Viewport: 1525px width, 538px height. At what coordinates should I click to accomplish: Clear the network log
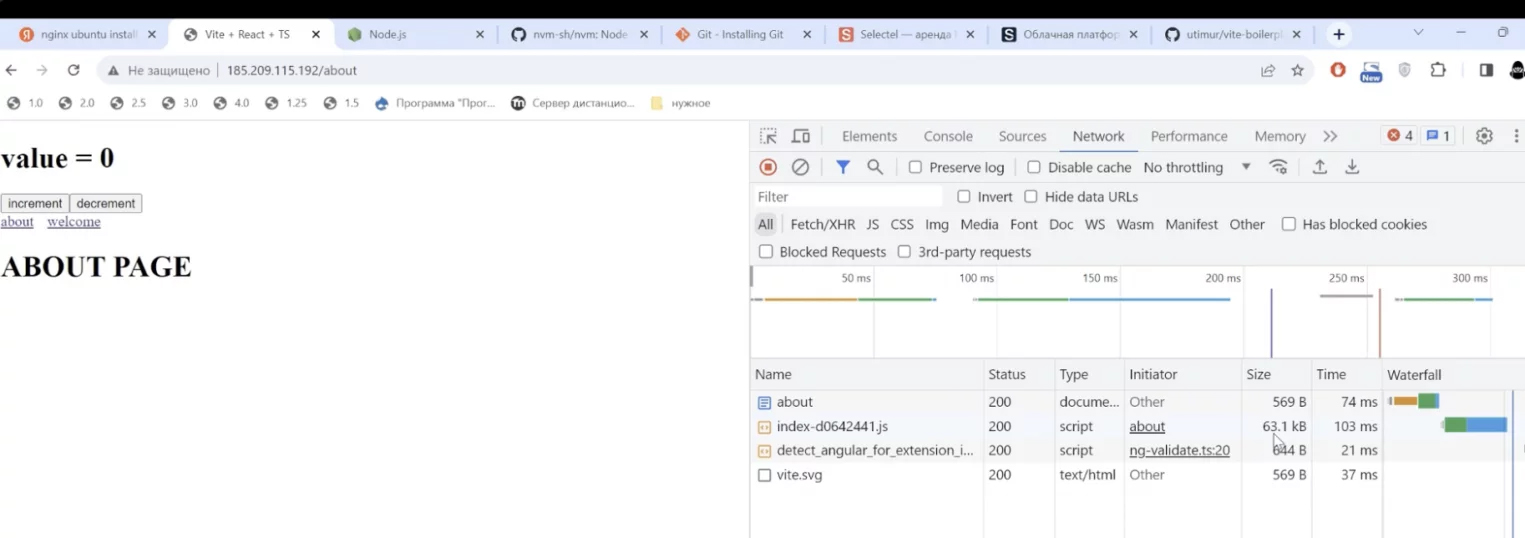coord(800,167)
